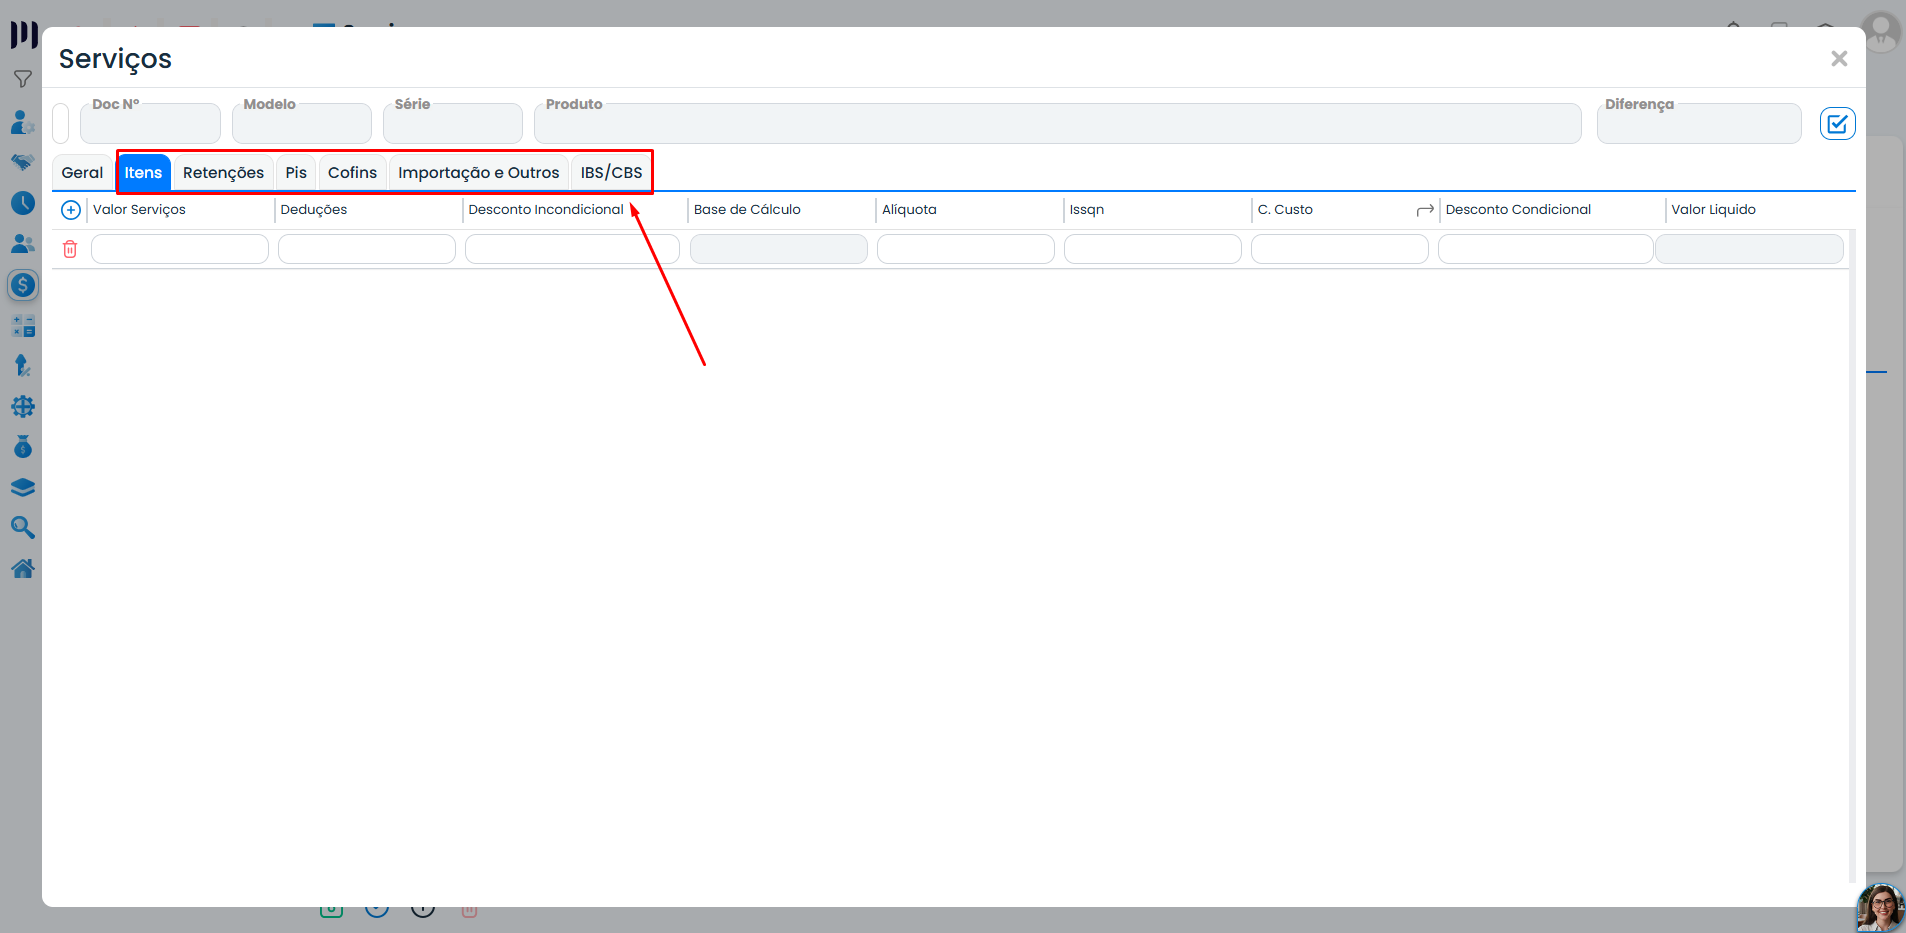Click the Série field
This screenshot has height=933, width=1906.
click(453, 123)
